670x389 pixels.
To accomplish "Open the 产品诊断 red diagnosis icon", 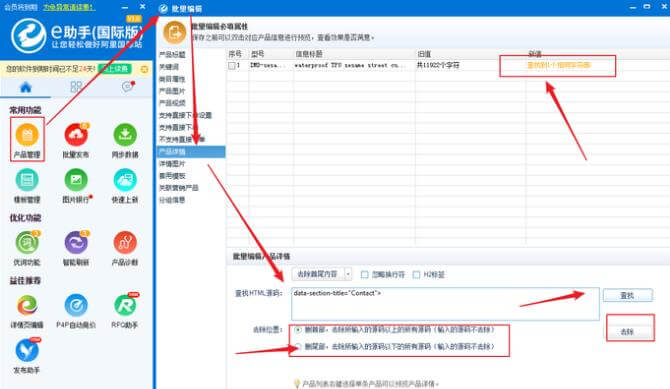I will 125,242.
